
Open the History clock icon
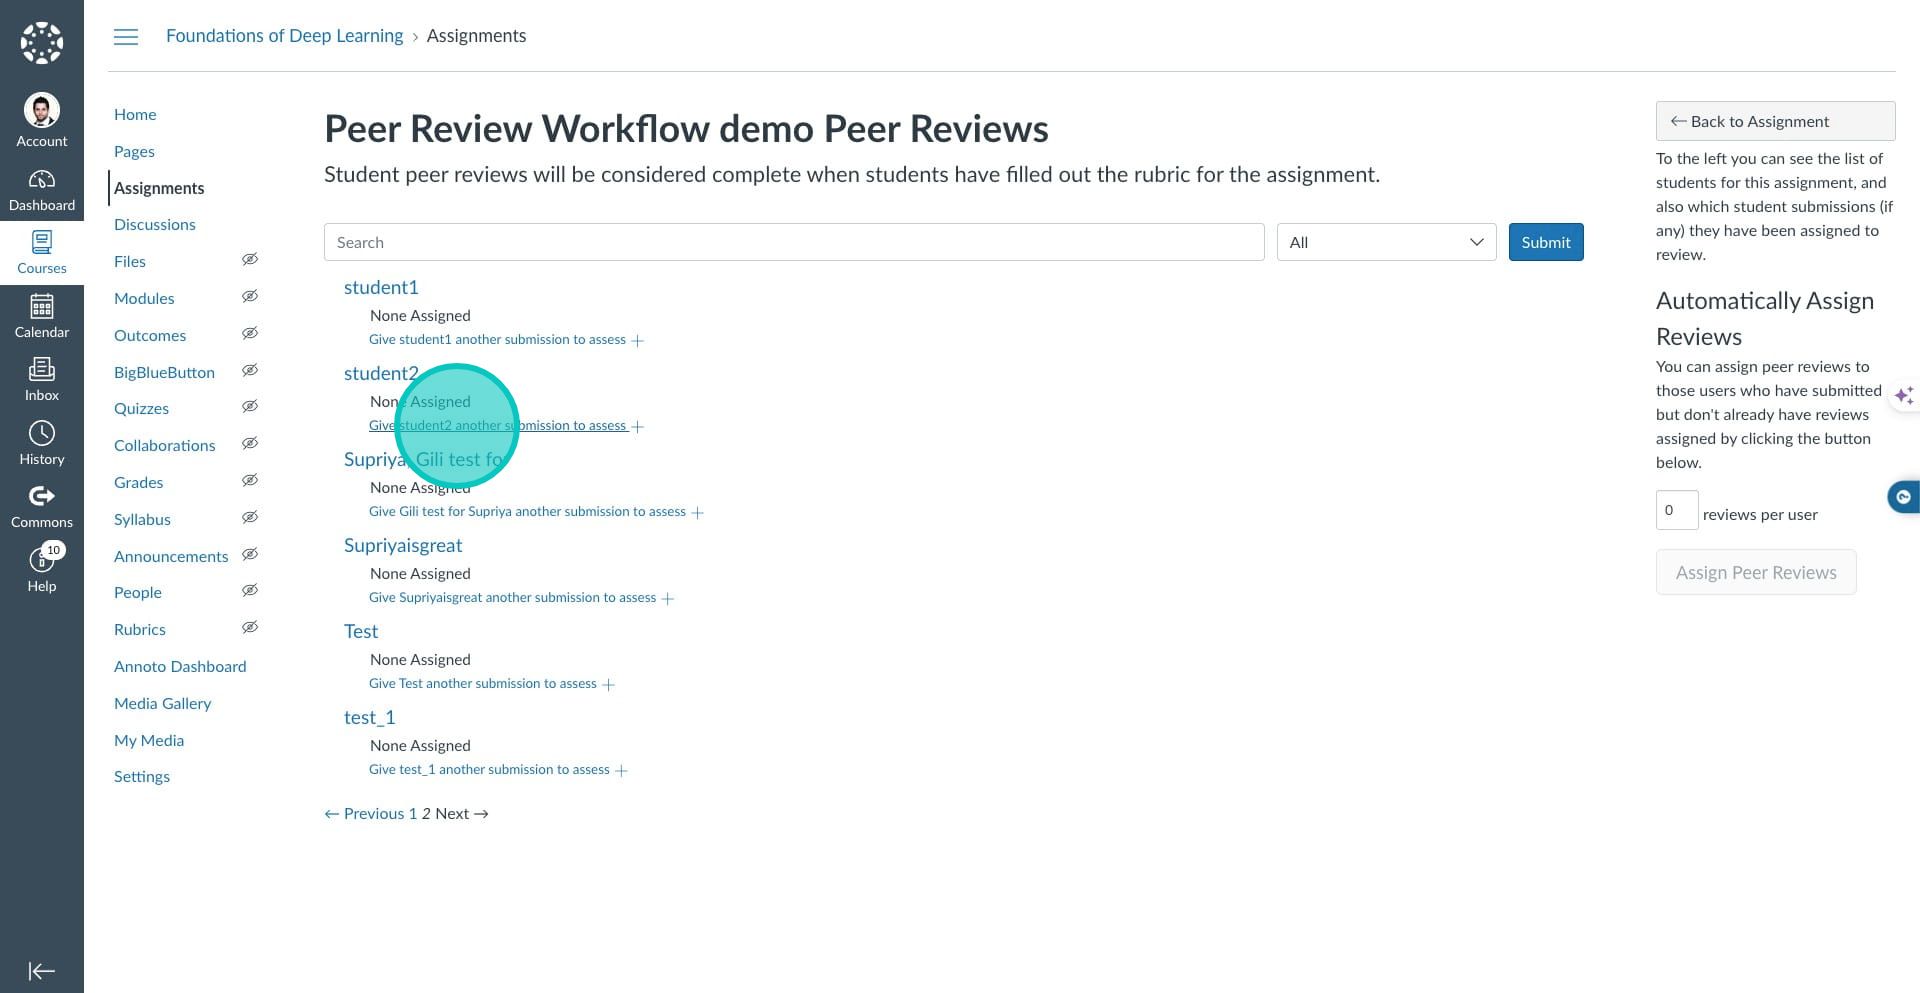click(41, 434)
